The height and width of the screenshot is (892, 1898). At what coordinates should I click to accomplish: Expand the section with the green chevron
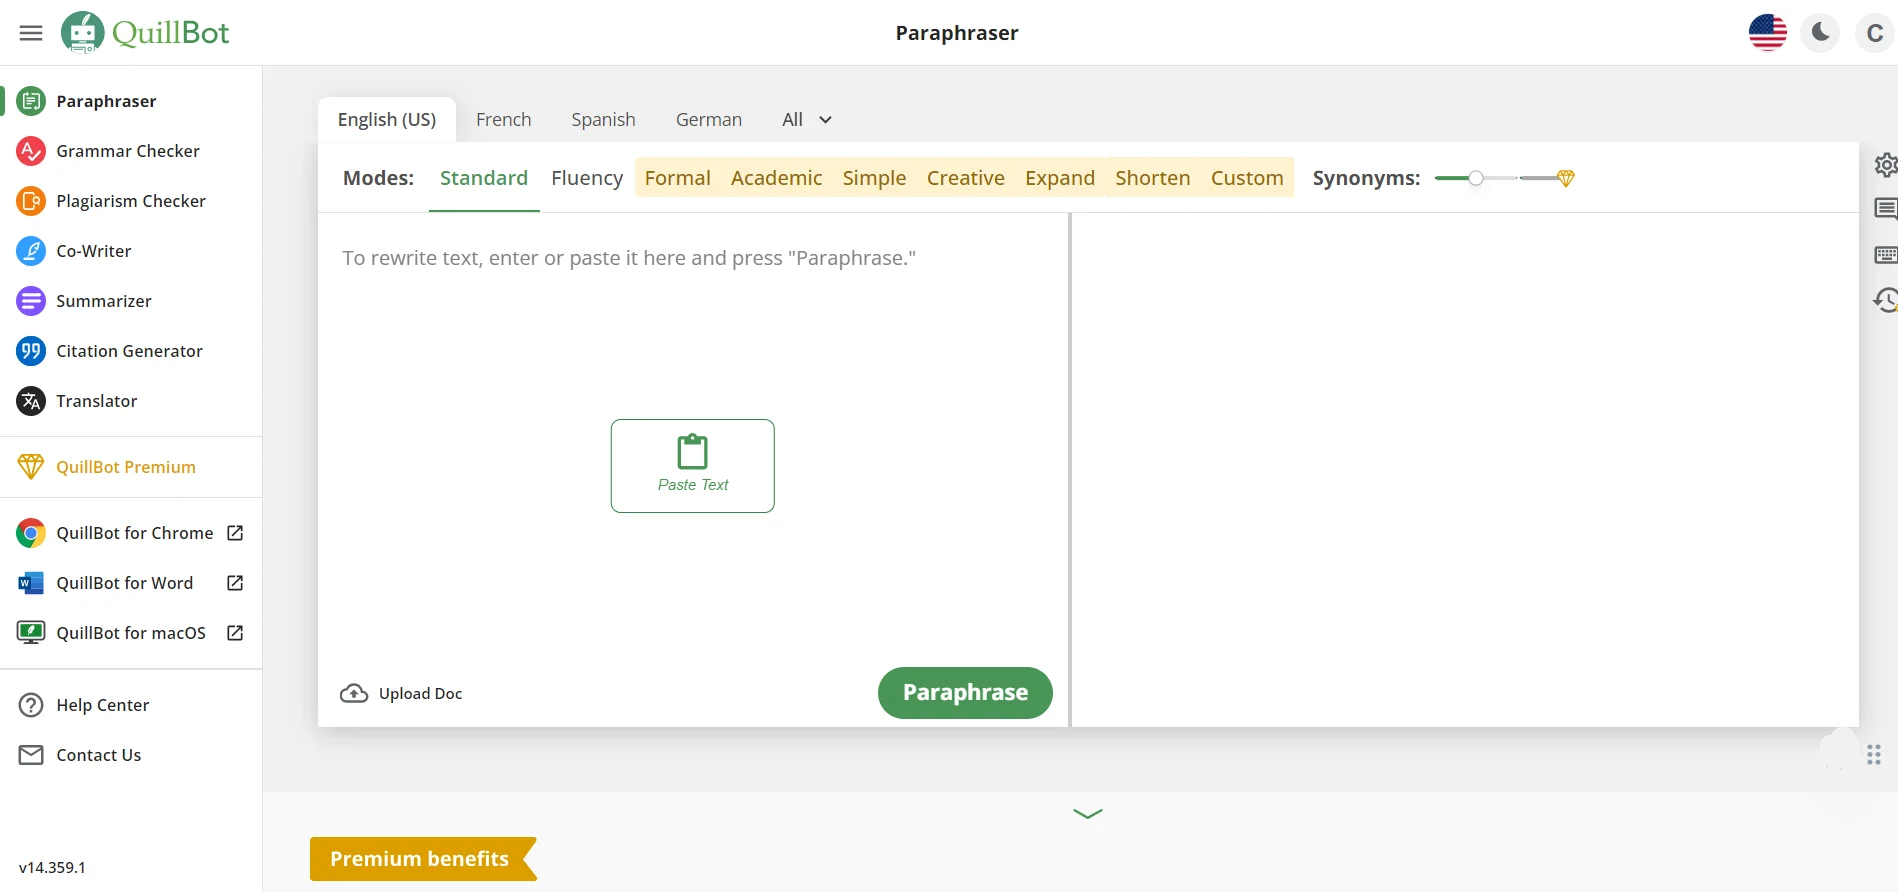(1087, 814)
